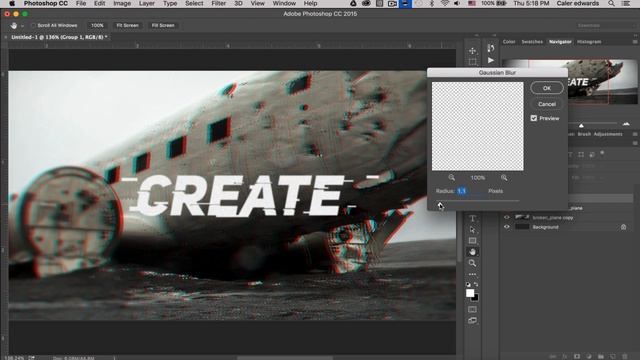Click the Wi-Fi icon in menu bar
Image resolution: width=640 pixels, height=360 pixels.
coord(445,3)
